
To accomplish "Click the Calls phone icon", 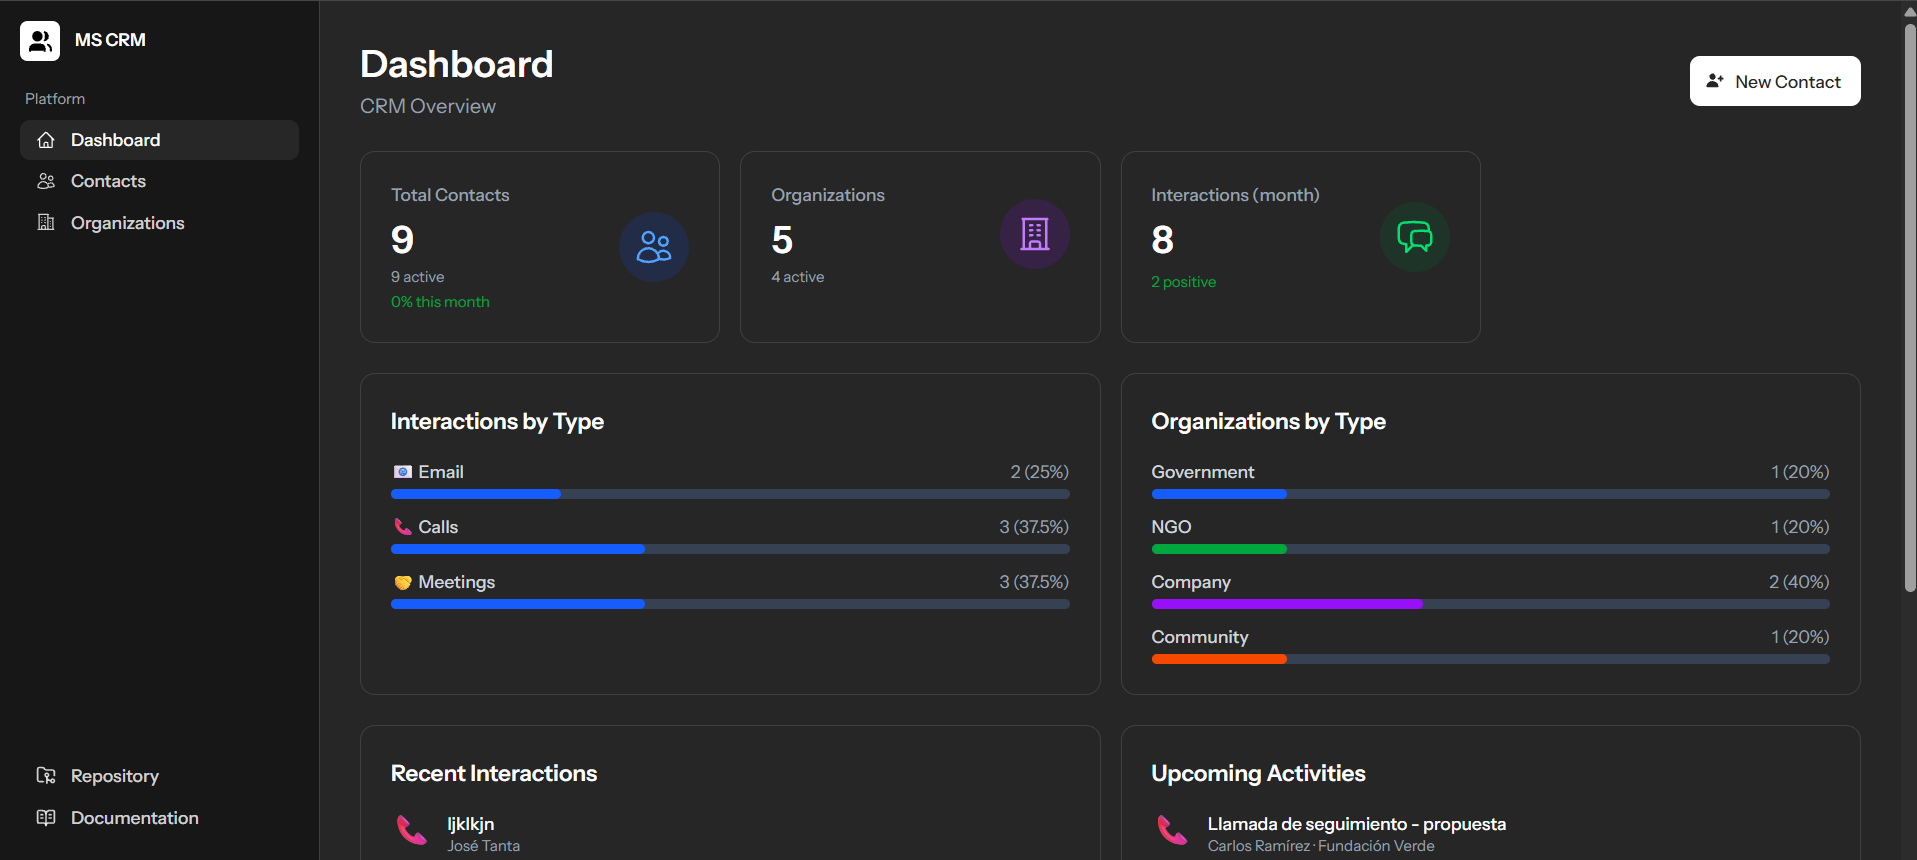I will pyautogui.click(x=402, y=527).
